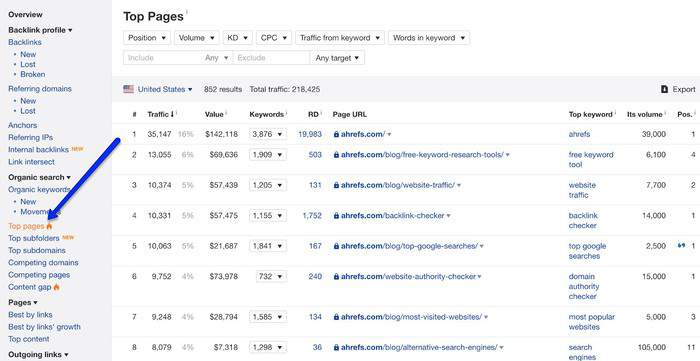The image size is (700, 361).
Task: Click the info icon beside the Top Pages title
Action: (x=186, y=12)
